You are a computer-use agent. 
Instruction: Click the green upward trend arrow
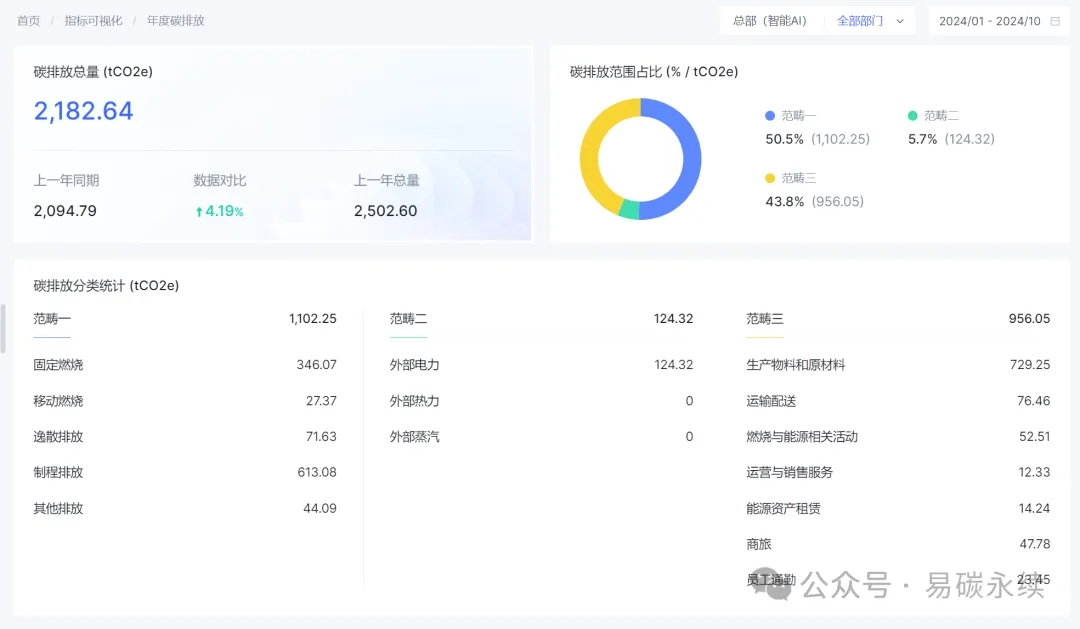click(x=199, y=211)
